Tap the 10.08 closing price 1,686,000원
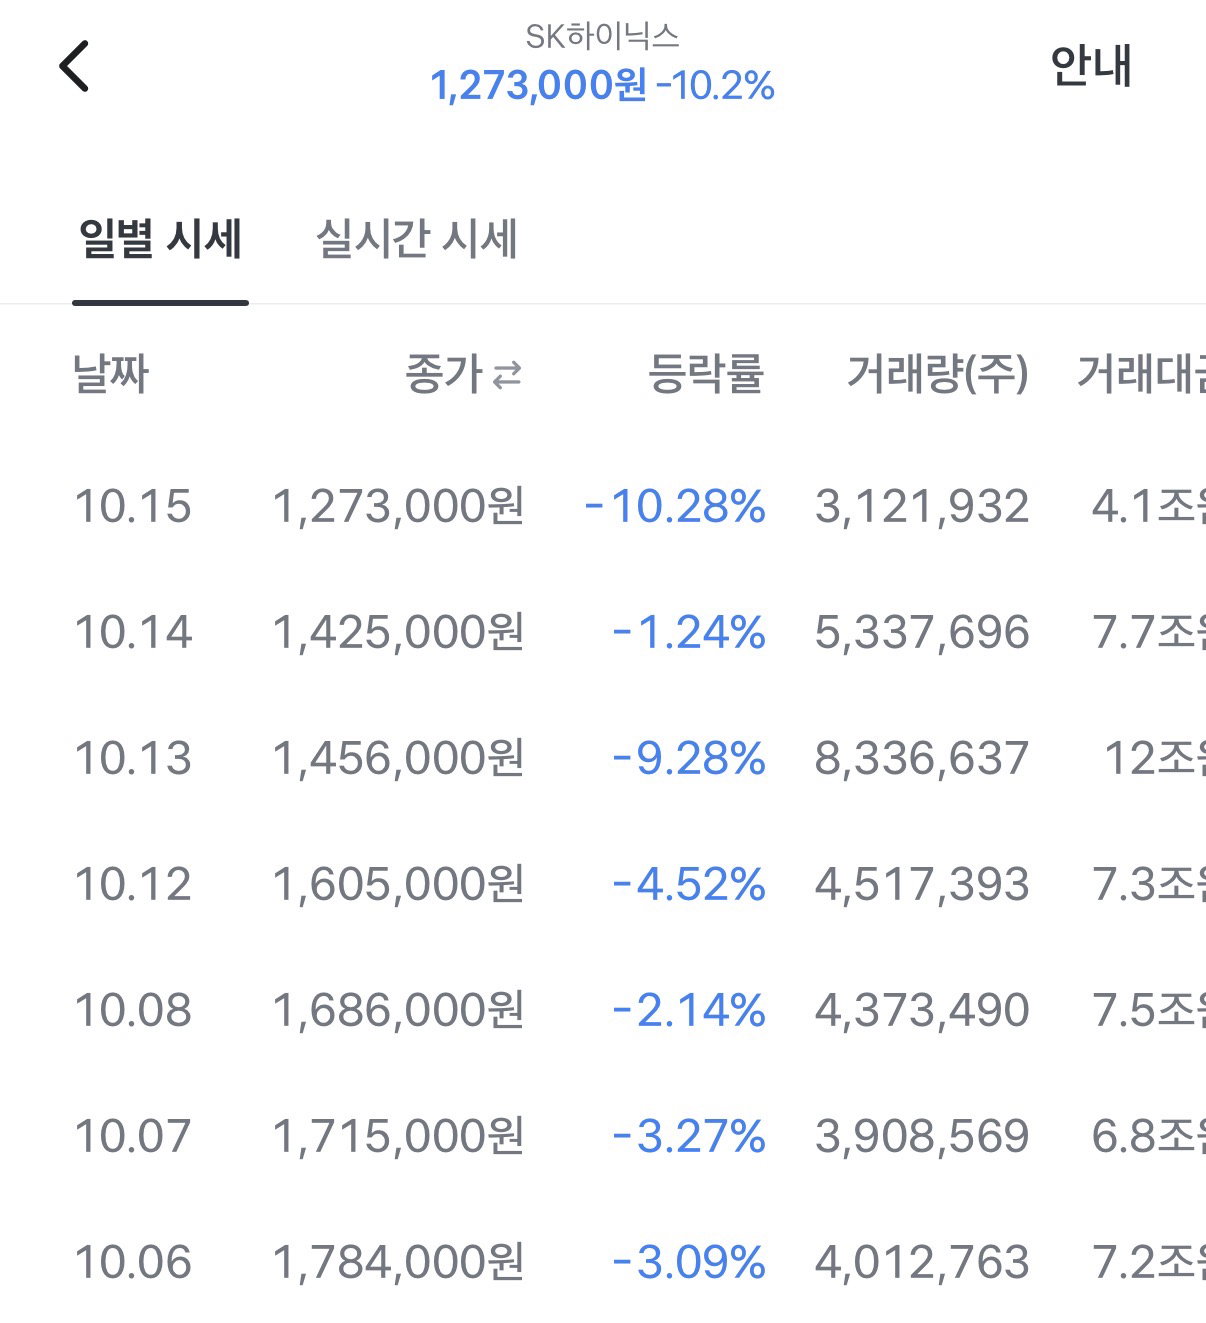Image resolution: width=1206 pixels, height=1323 pixels. tap(398, 1010)
